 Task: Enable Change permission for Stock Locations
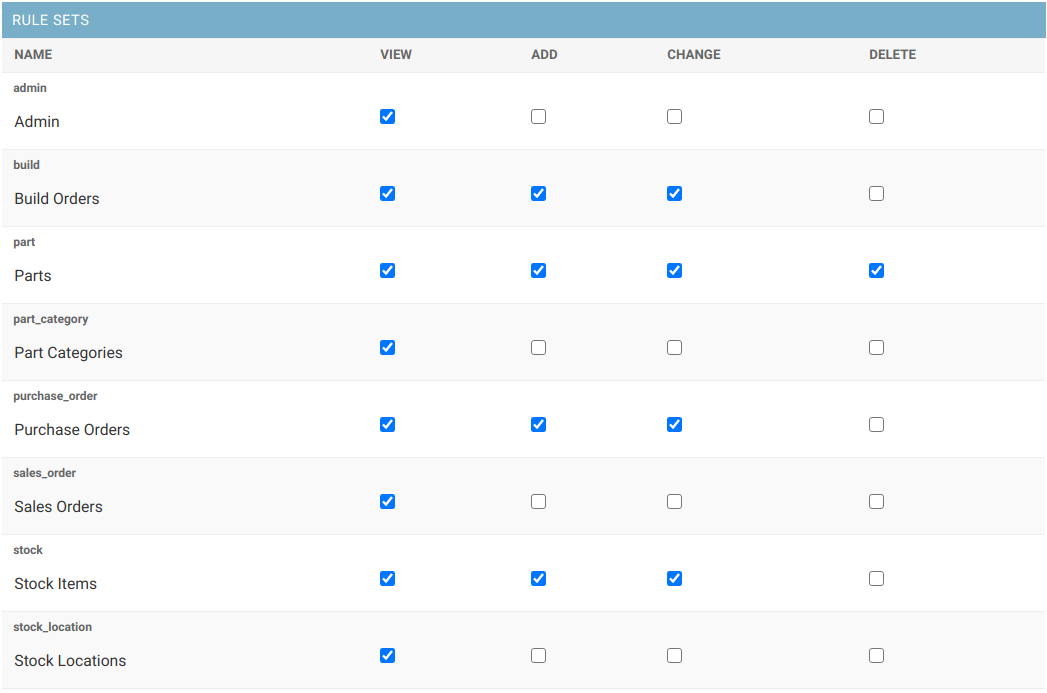675,656
